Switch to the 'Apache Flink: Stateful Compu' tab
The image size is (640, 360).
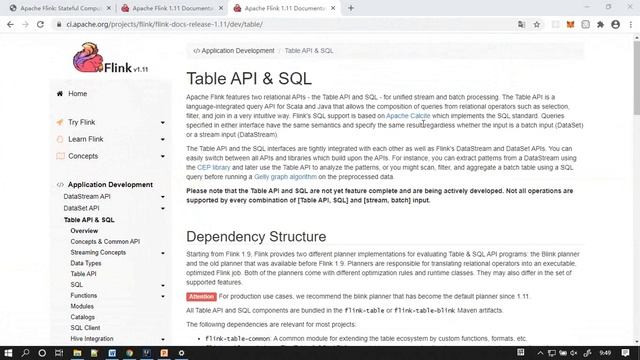click(x=59, y=8)
